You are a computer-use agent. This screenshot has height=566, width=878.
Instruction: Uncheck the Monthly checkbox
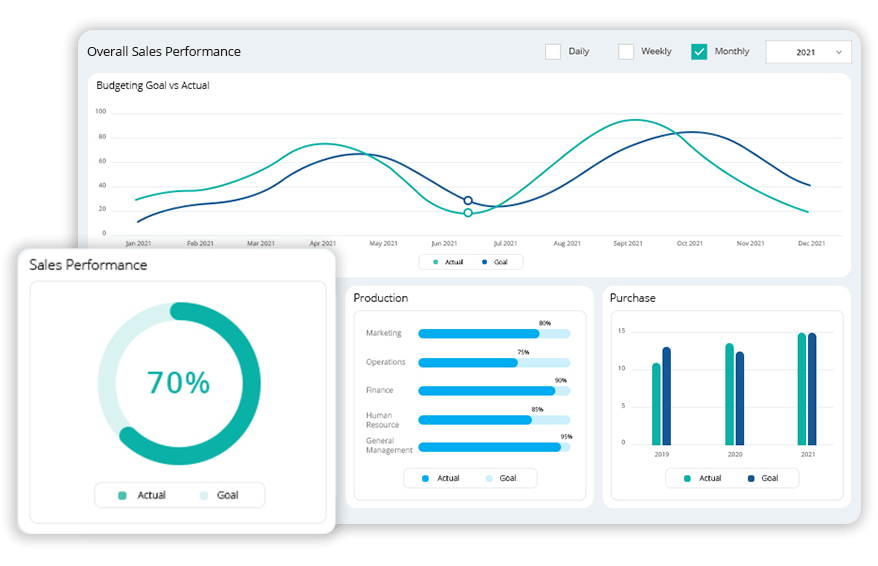click(699, 52)
